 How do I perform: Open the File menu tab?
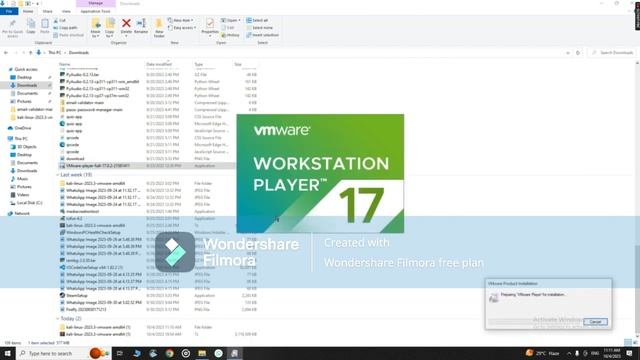pyautogui.click(x=9, y=11)
